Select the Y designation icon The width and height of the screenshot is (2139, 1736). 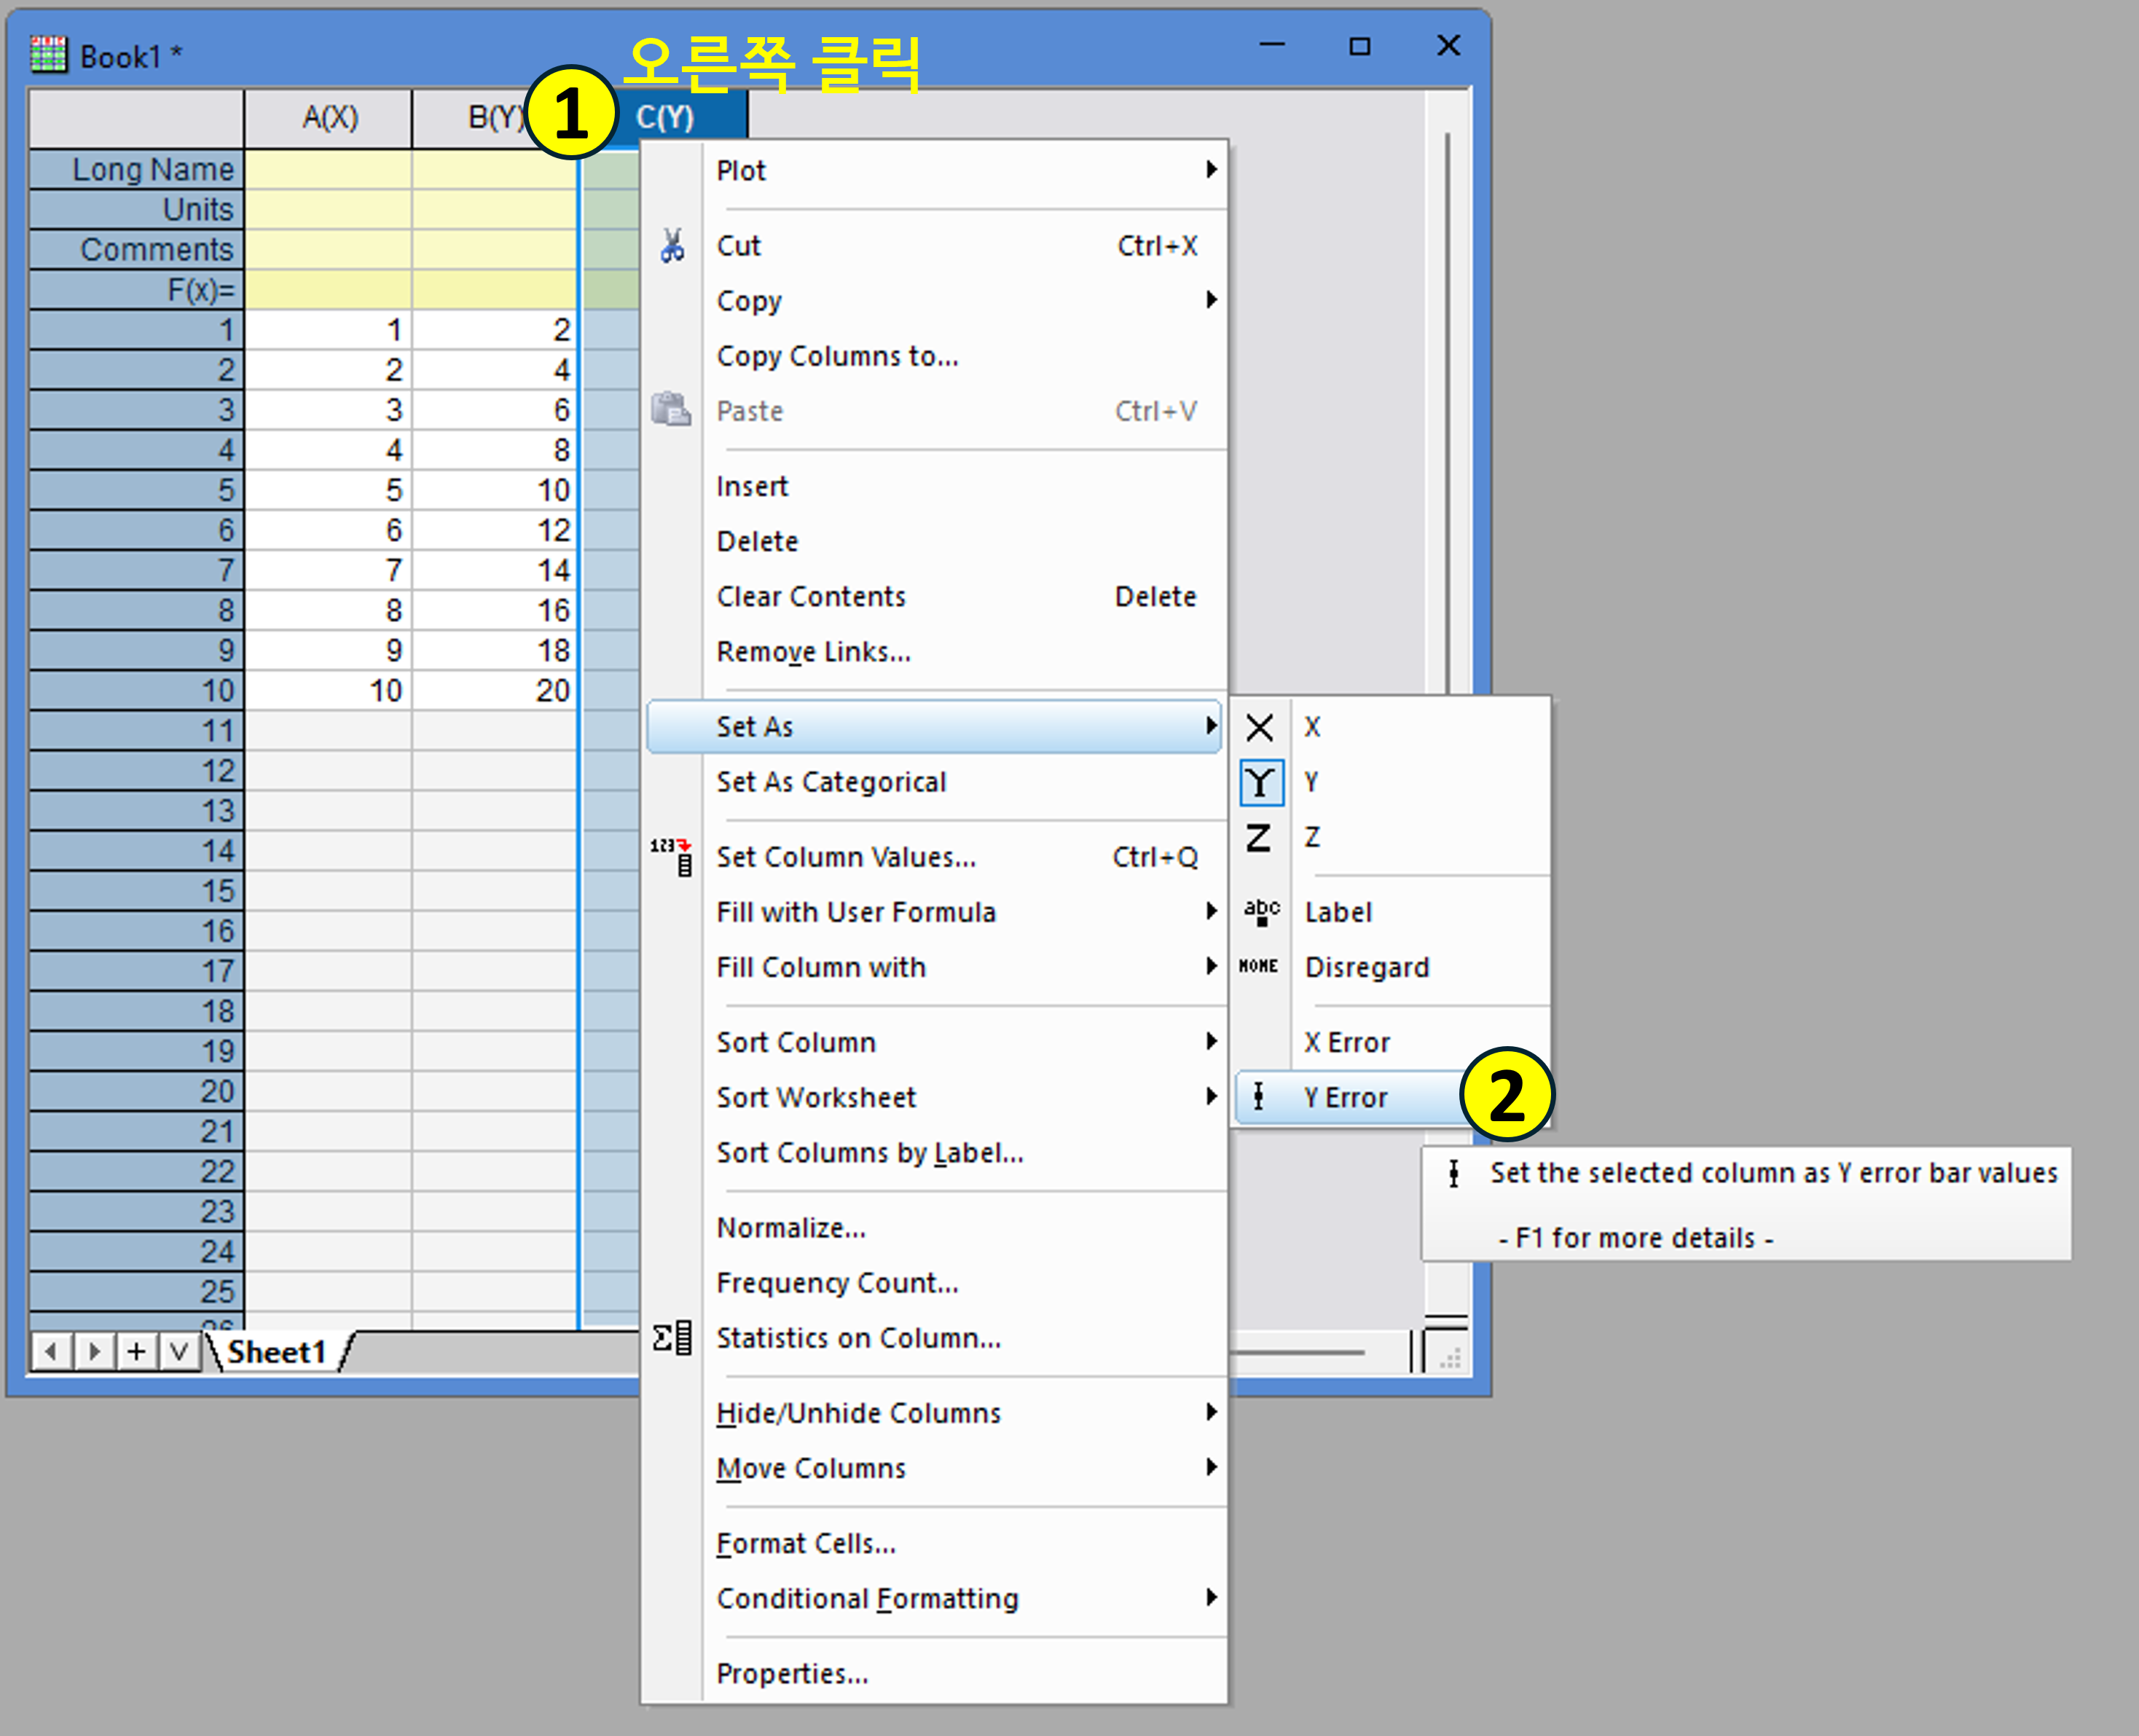[x=1260, y=782]
